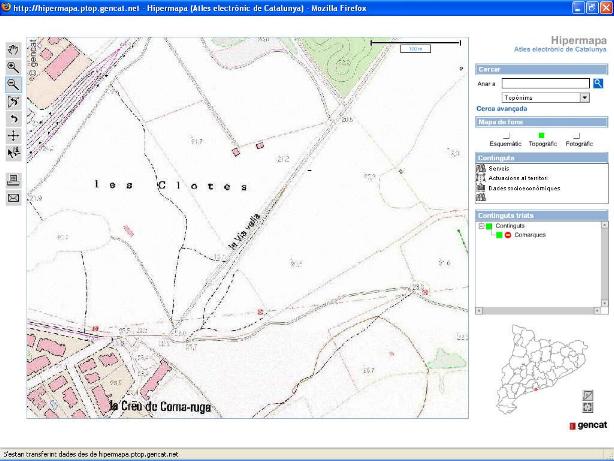614x461 pixels.
Task: Open the Serveis content item
Action: pos(500,169)
